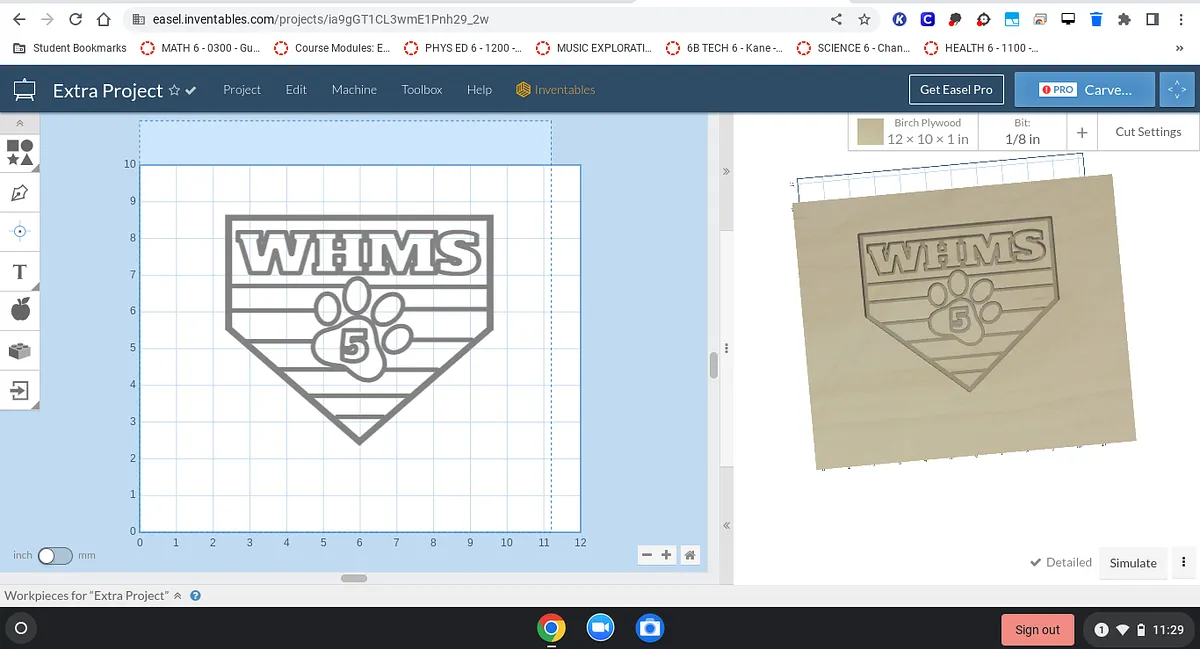Image resolution: width=1200 pixels, height=649 pixels.
Task: Toggle units between inch and mm
Action: tap(55, 556)
